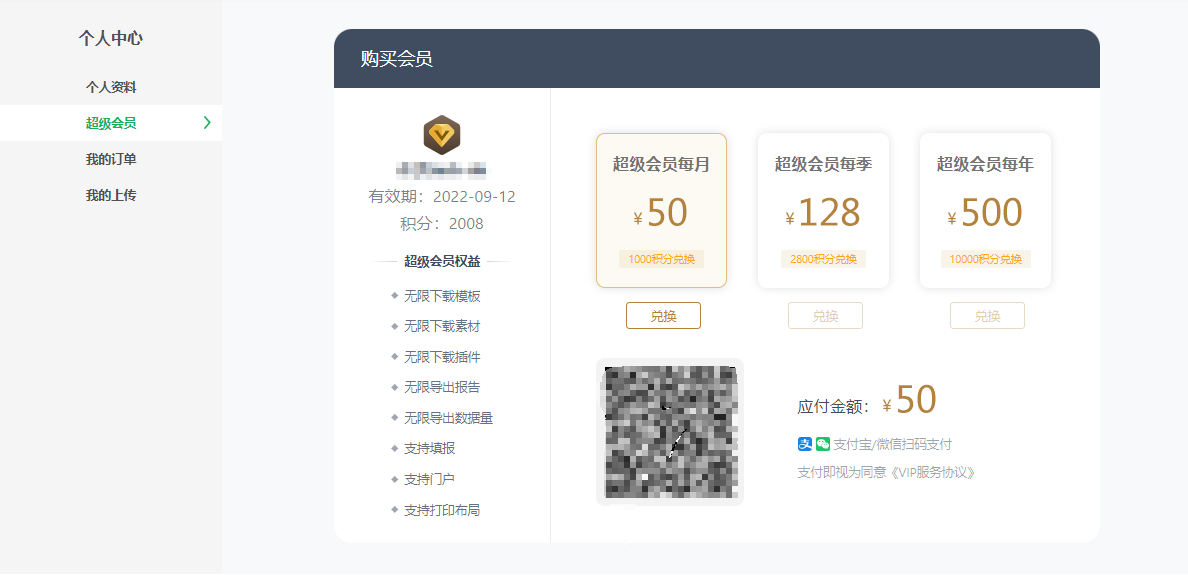Click the 无限下载素材 benefit item
The width and height of the screenshot is (1188, 575).
point(442,327)
